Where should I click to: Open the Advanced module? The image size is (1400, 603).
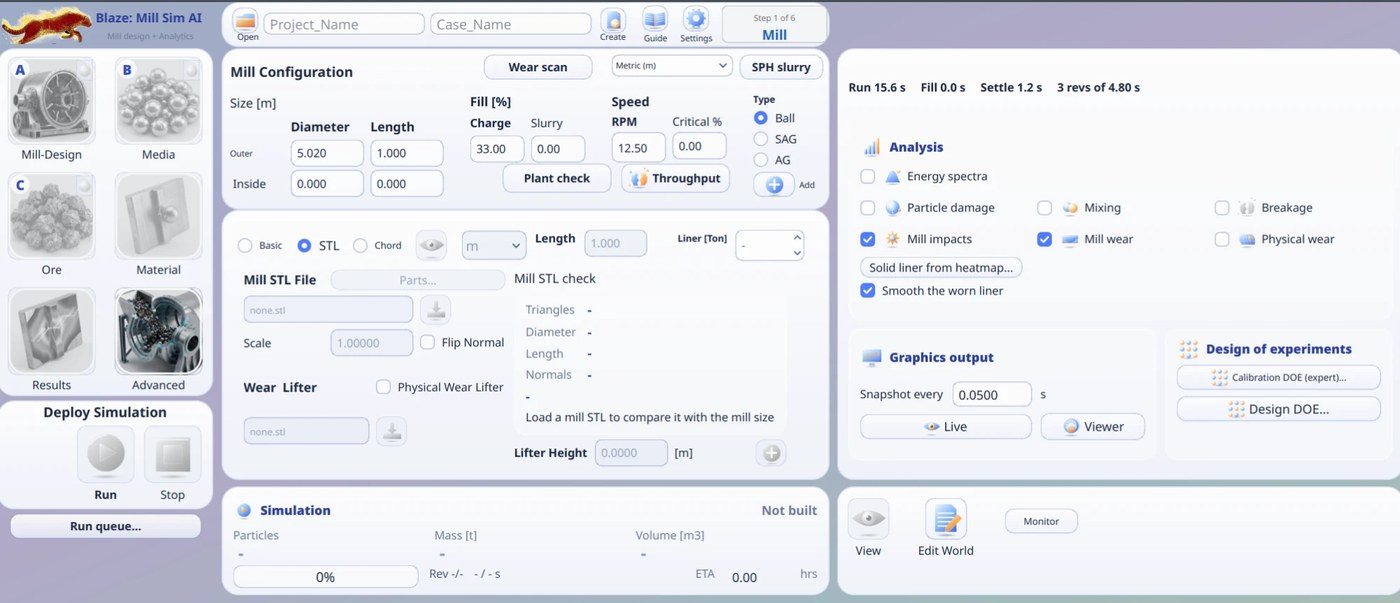tap(158, 332)
